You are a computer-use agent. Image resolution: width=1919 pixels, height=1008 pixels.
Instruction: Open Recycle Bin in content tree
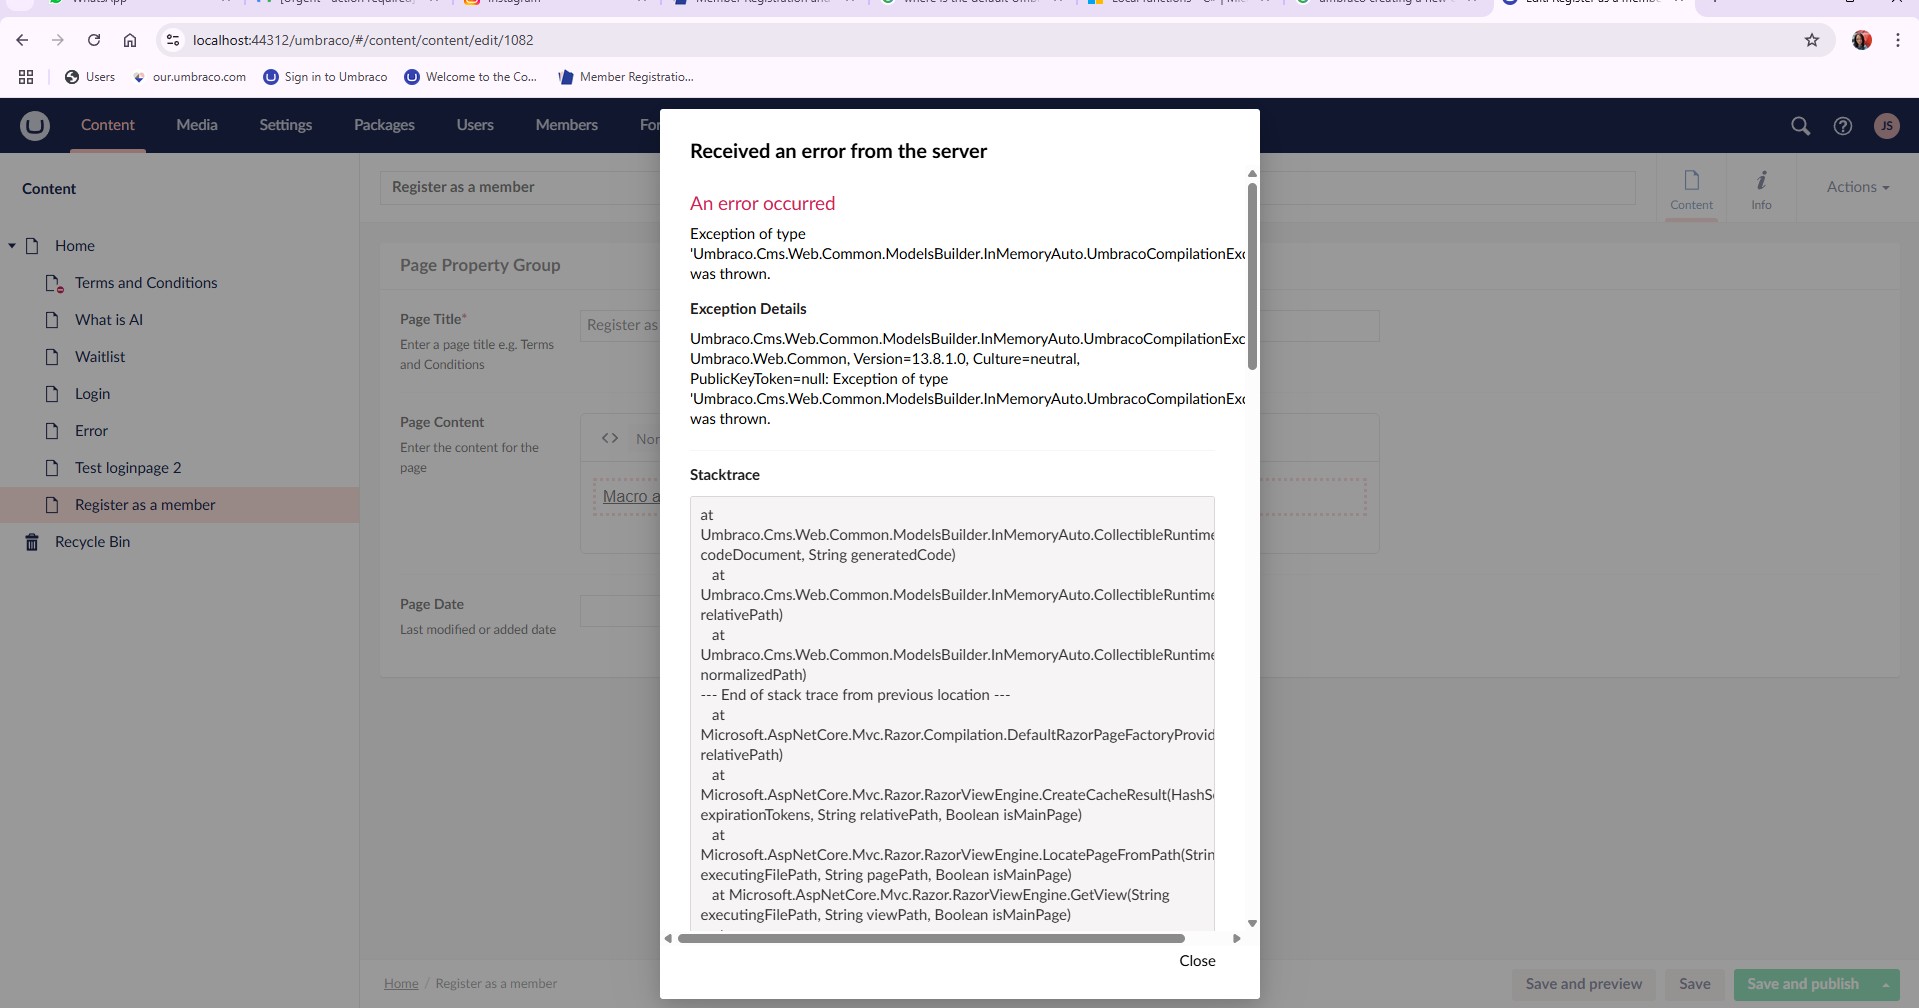(92, 542)
